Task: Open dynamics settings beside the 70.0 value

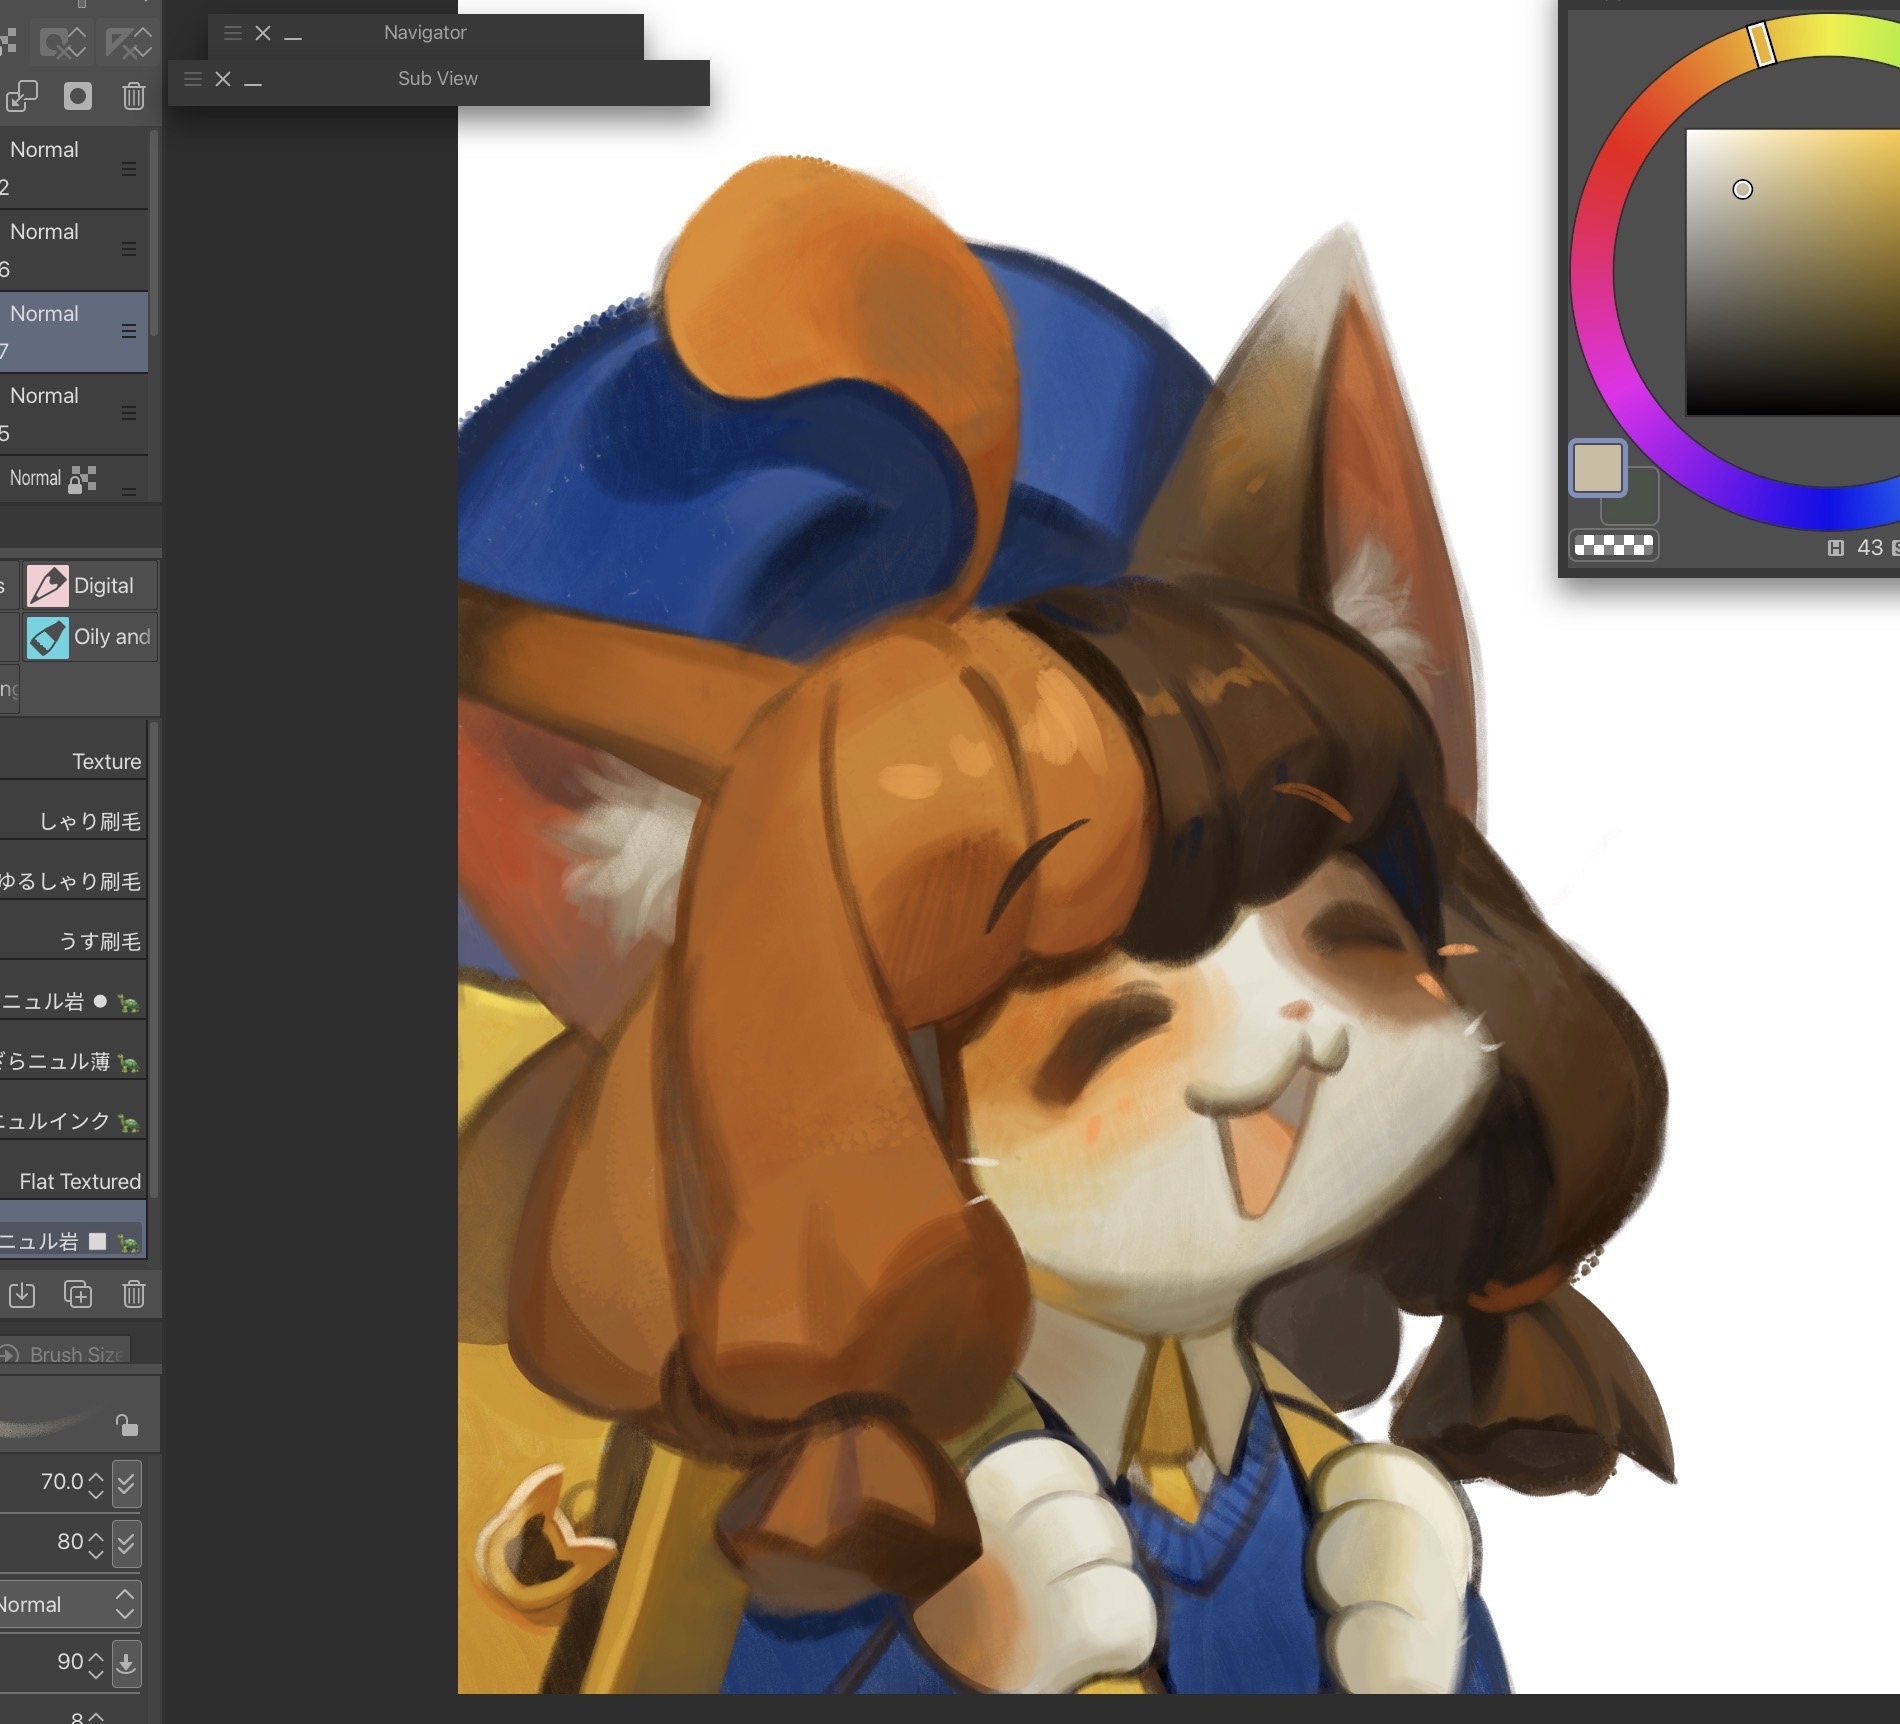Action: pos(126,1483)
